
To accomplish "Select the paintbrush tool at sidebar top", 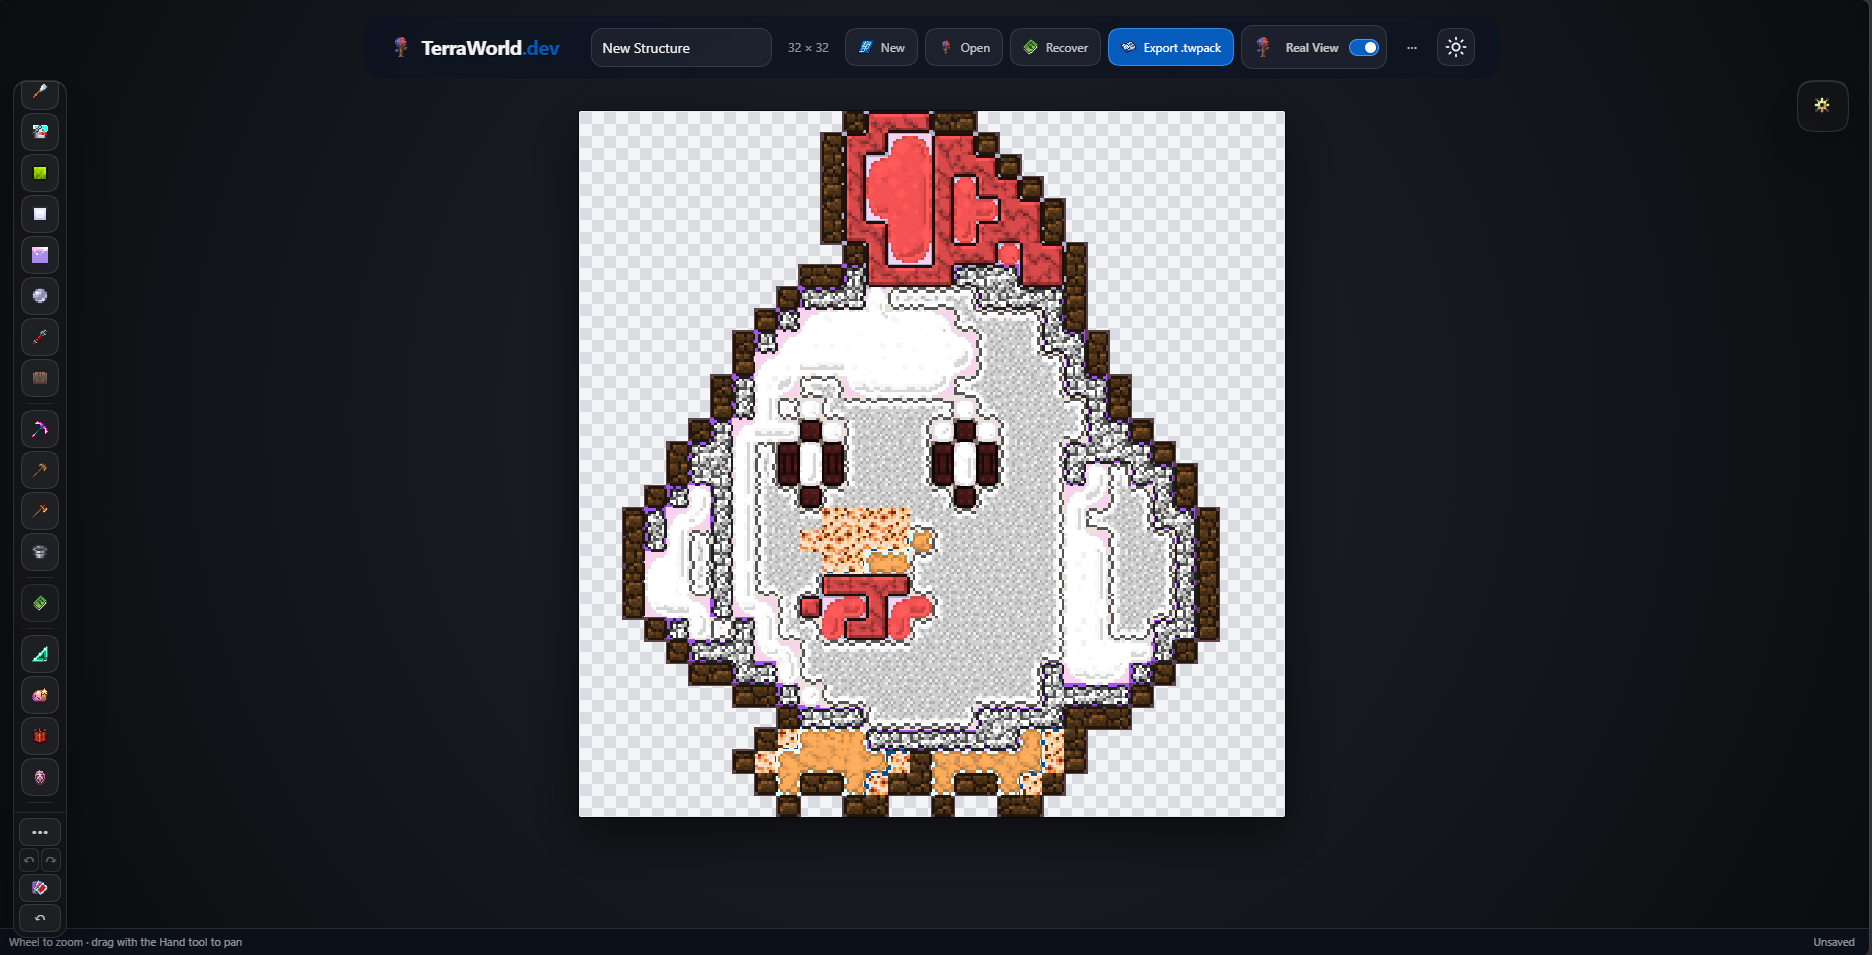I will point(40,92).
